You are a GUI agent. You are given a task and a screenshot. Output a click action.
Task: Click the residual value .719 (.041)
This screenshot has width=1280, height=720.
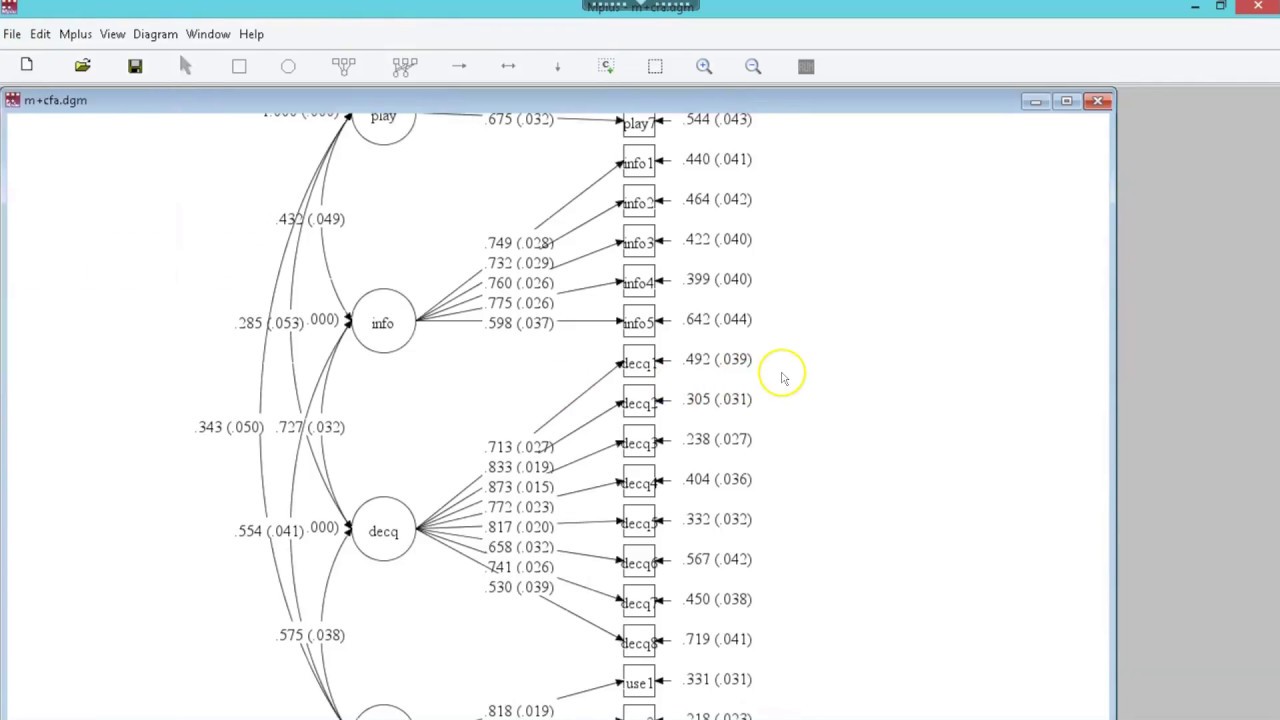pos(718,639)
